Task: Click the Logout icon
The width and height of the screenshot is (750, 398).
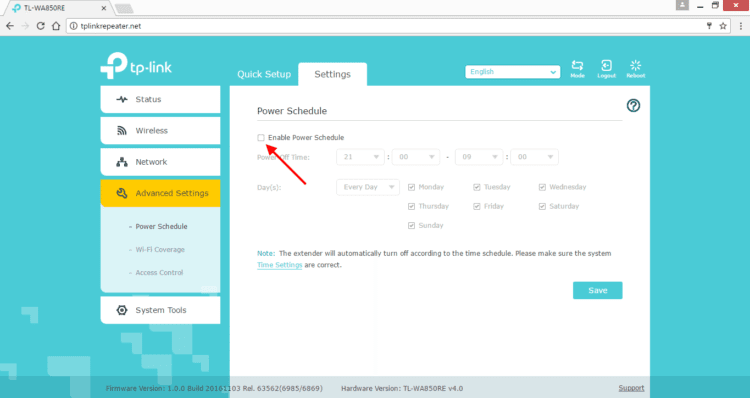Action: pos(607,69)
